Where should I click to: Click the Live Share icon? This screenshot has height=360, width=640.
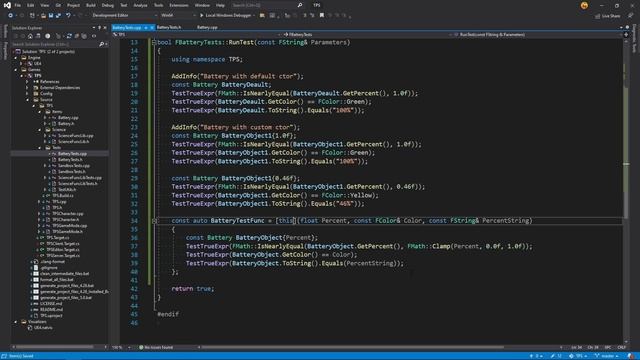(597, 16)
